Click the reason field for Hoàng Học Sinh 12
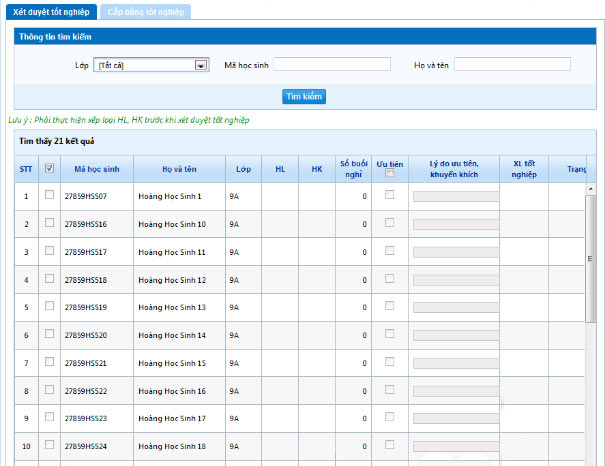Viewport: 605px width, 466px height. tap(456, 280)
